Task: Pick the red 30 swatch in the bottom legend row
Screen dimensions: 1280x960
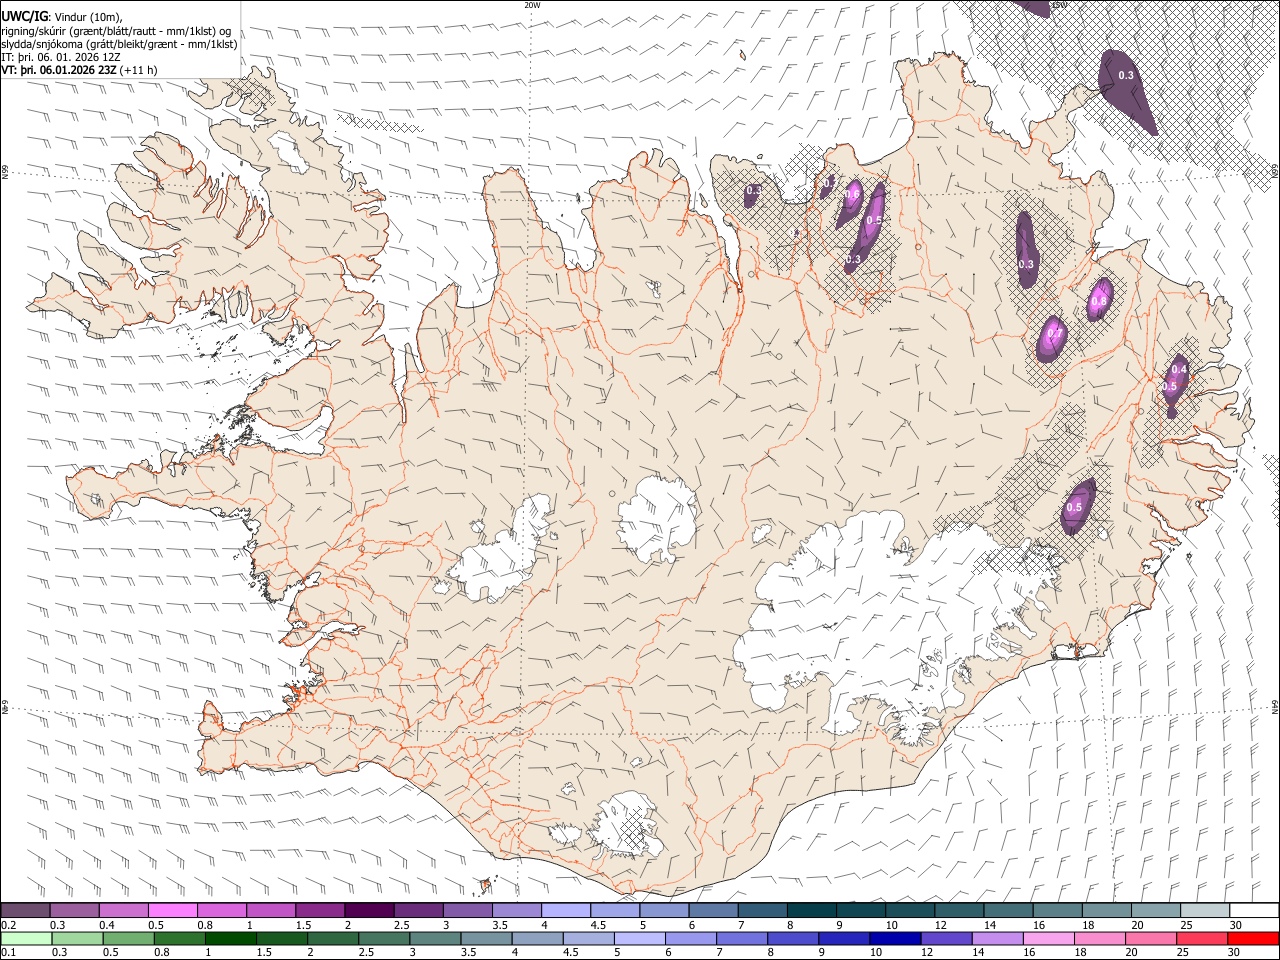Action: (x=1252, y=938)
